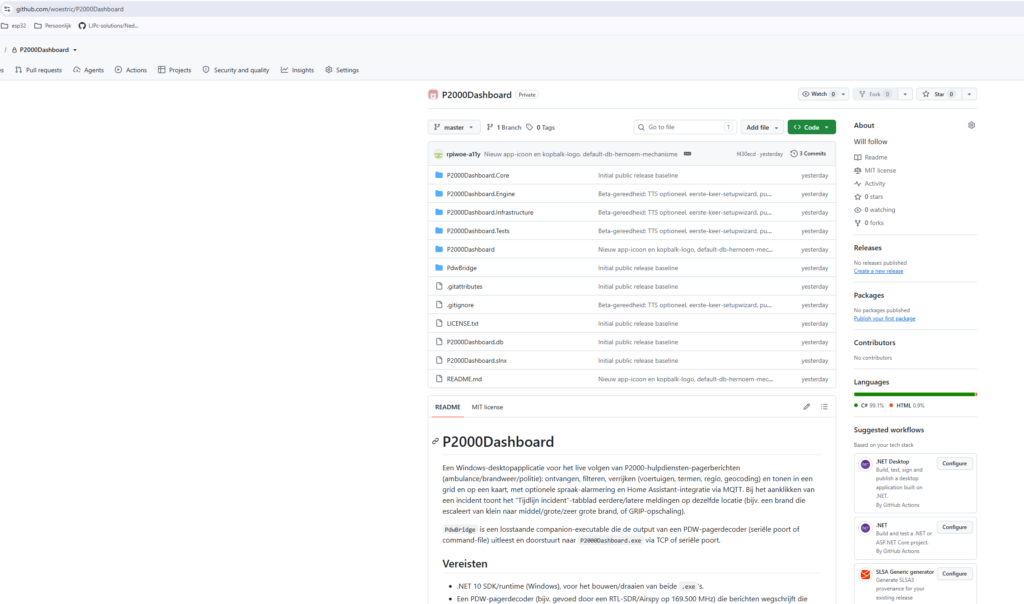The image size is (1024, 604).
Task: Open the Activity link in About
Action: point(870,183)
